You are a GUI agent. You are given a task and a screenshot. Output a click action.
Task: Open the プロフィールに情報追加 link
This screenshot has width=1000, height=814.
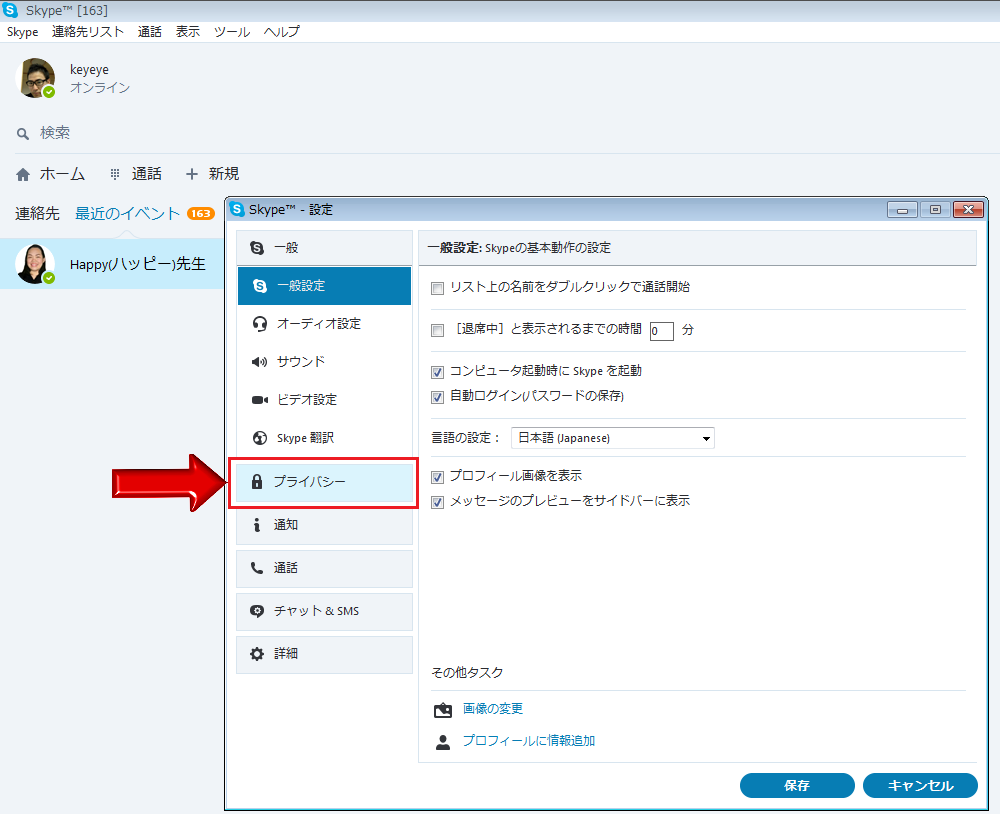529,741
